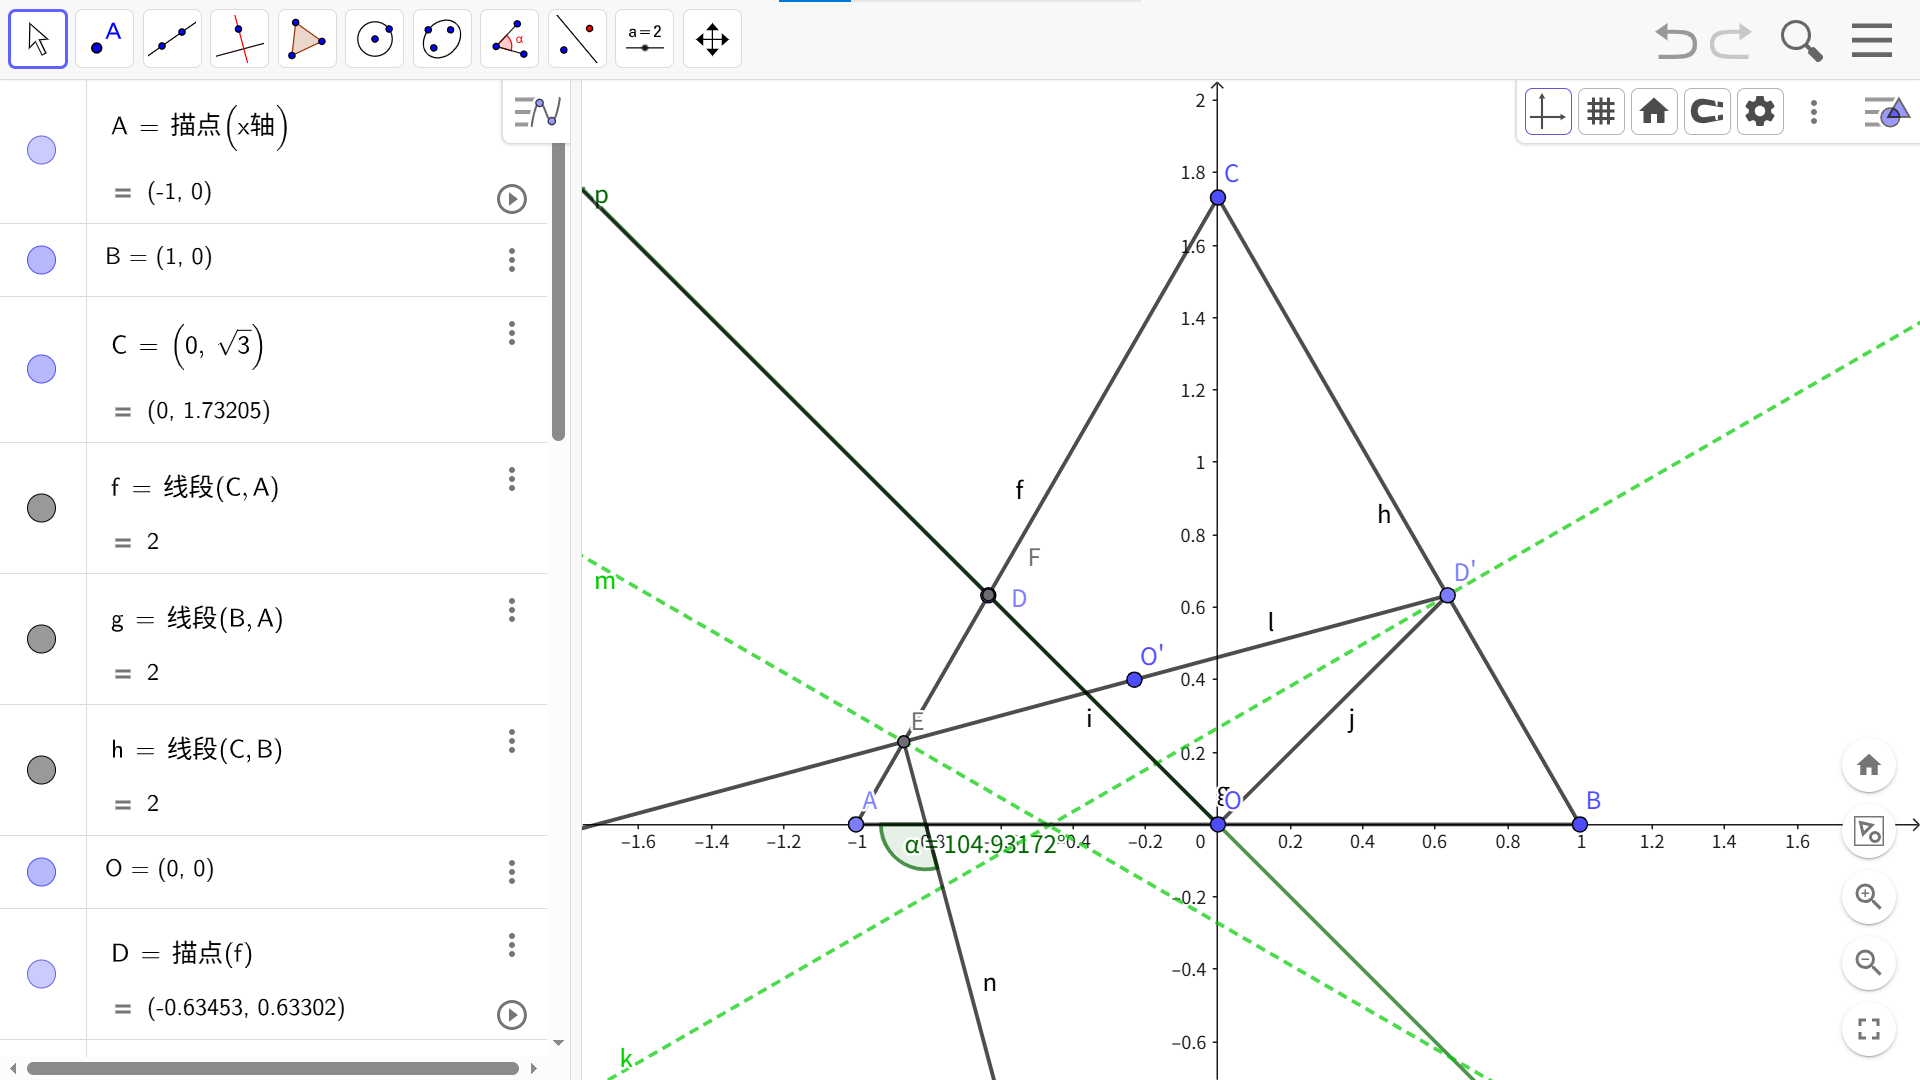This screenshot has width=1920, height=1080.
Task: Toggle visibility of segment g
Action: pyautogui.click(x=41, y=639)
